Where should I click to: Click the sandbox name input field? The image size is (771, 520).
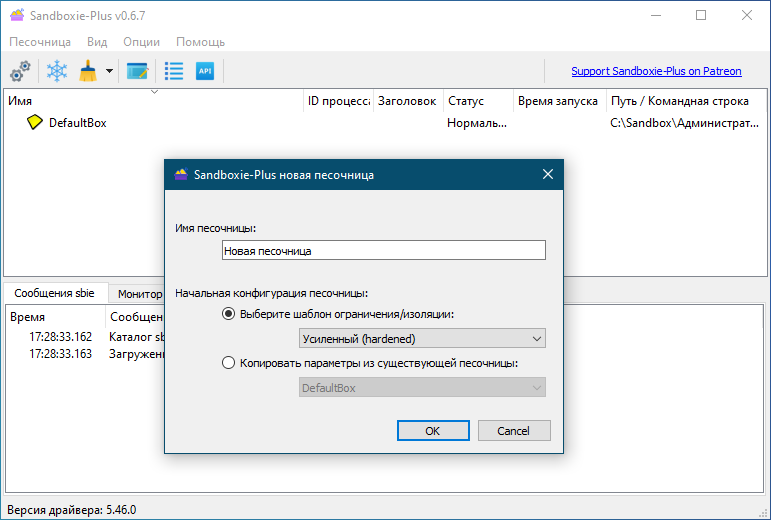pos(384,250)
